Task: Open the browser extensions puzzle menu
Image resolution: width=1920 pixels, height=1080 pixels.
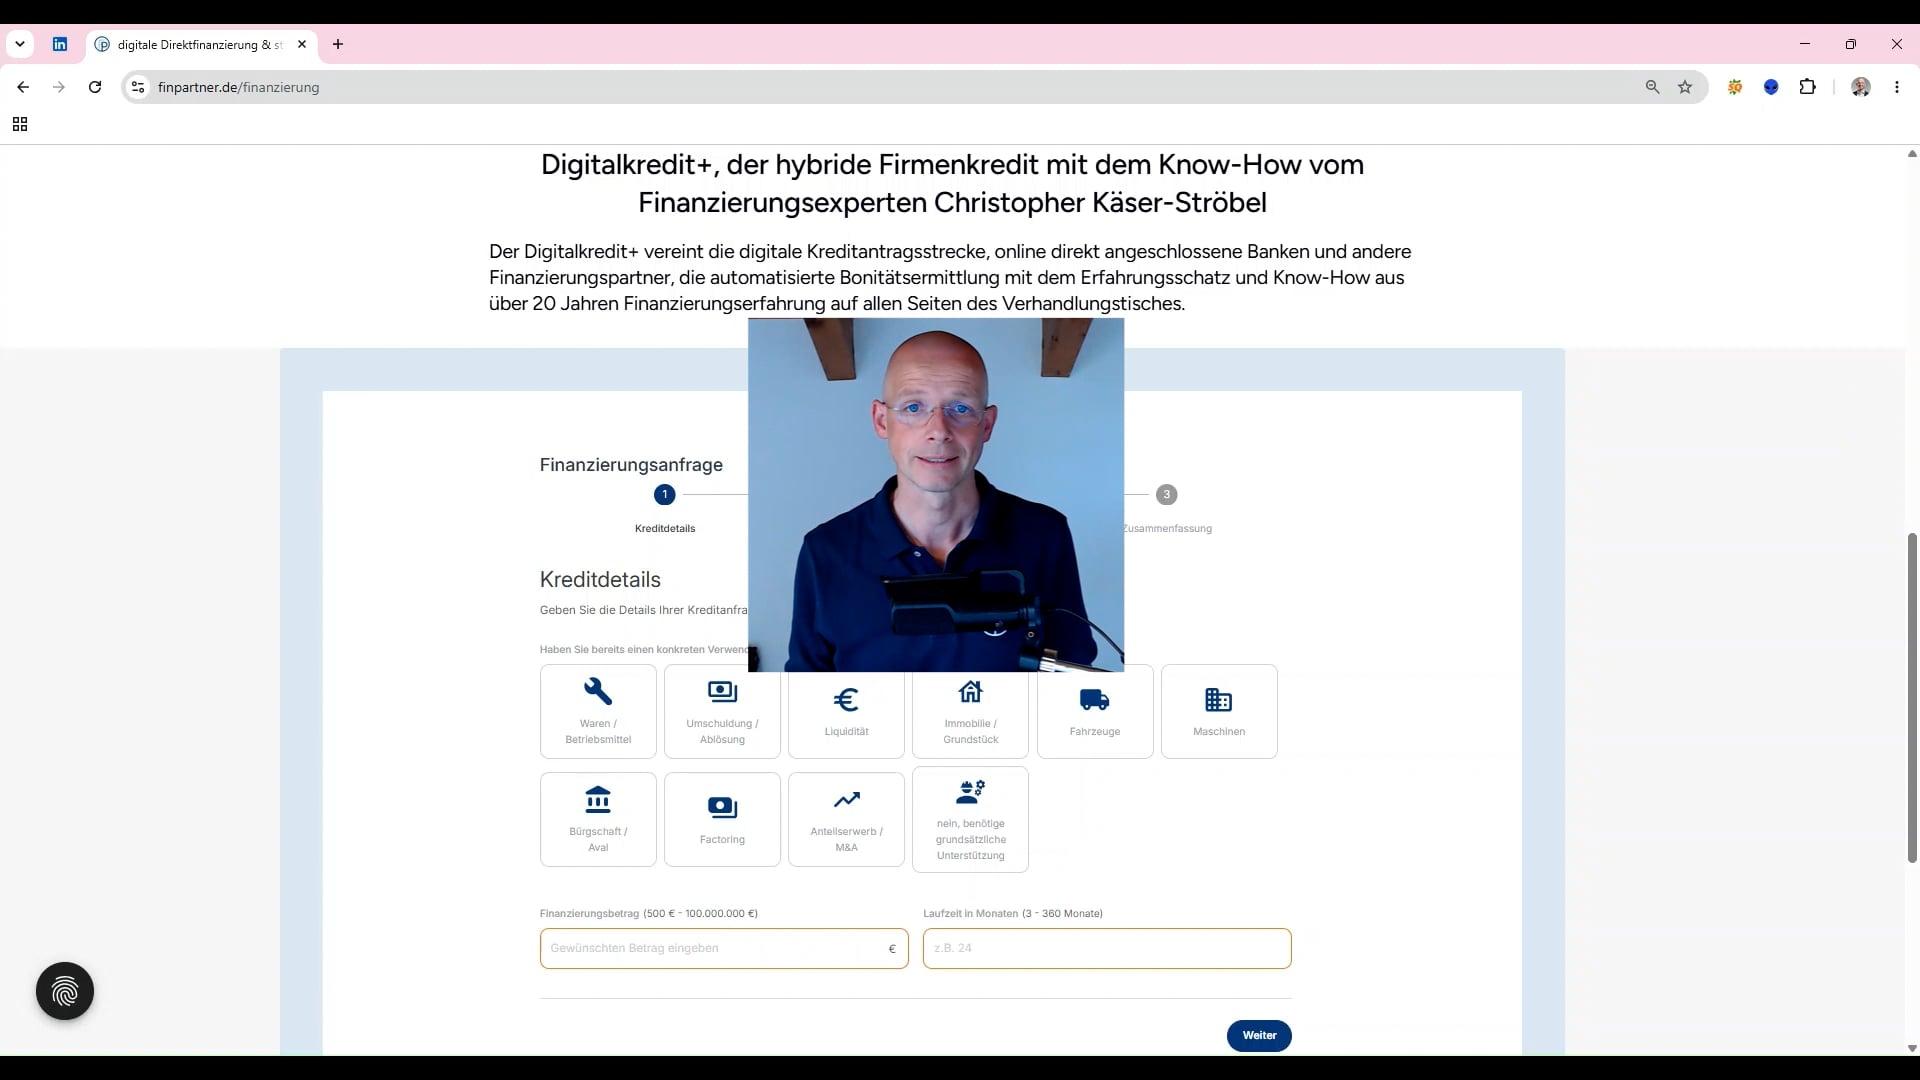Action: pos(1807,87)
